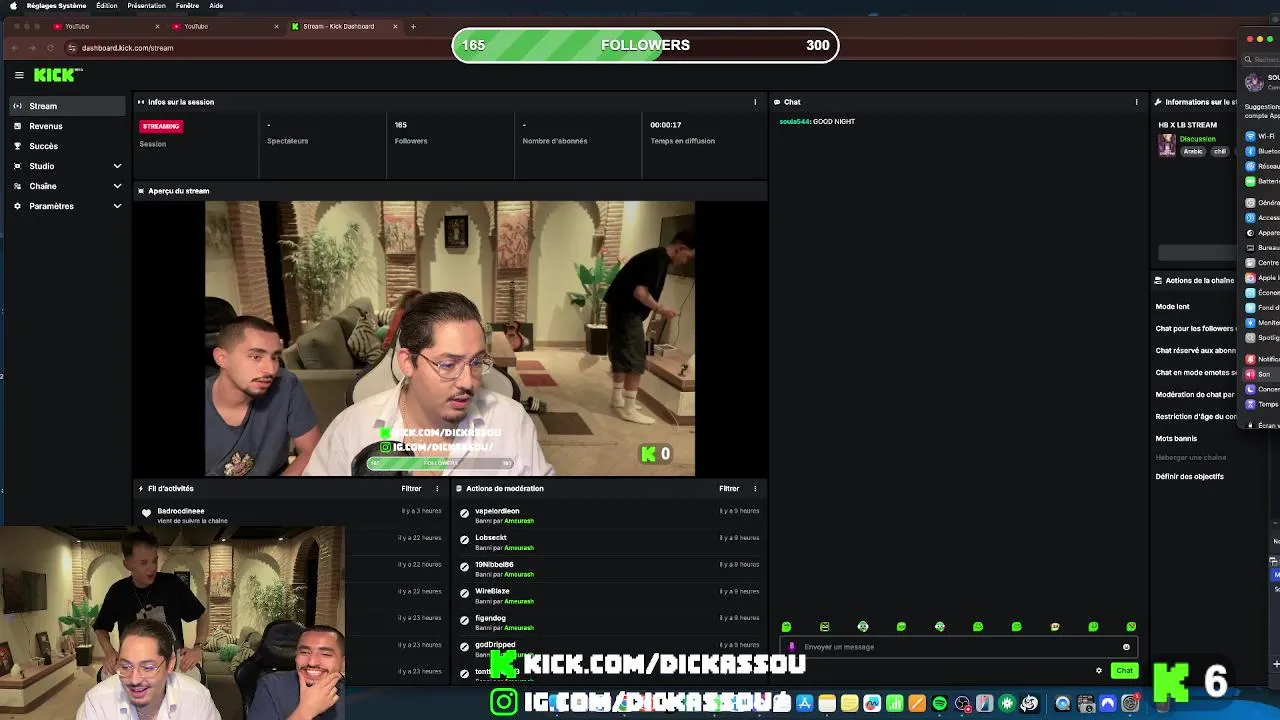Click browser forward arrow

pos(32,48)
